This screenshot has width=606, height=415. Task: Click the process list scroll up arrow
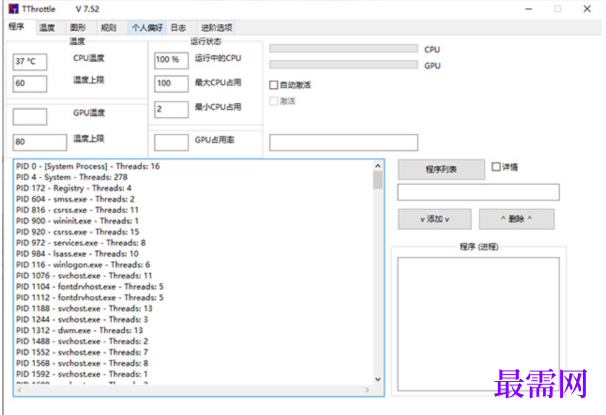pyautogui.click(x=378, y=166)
